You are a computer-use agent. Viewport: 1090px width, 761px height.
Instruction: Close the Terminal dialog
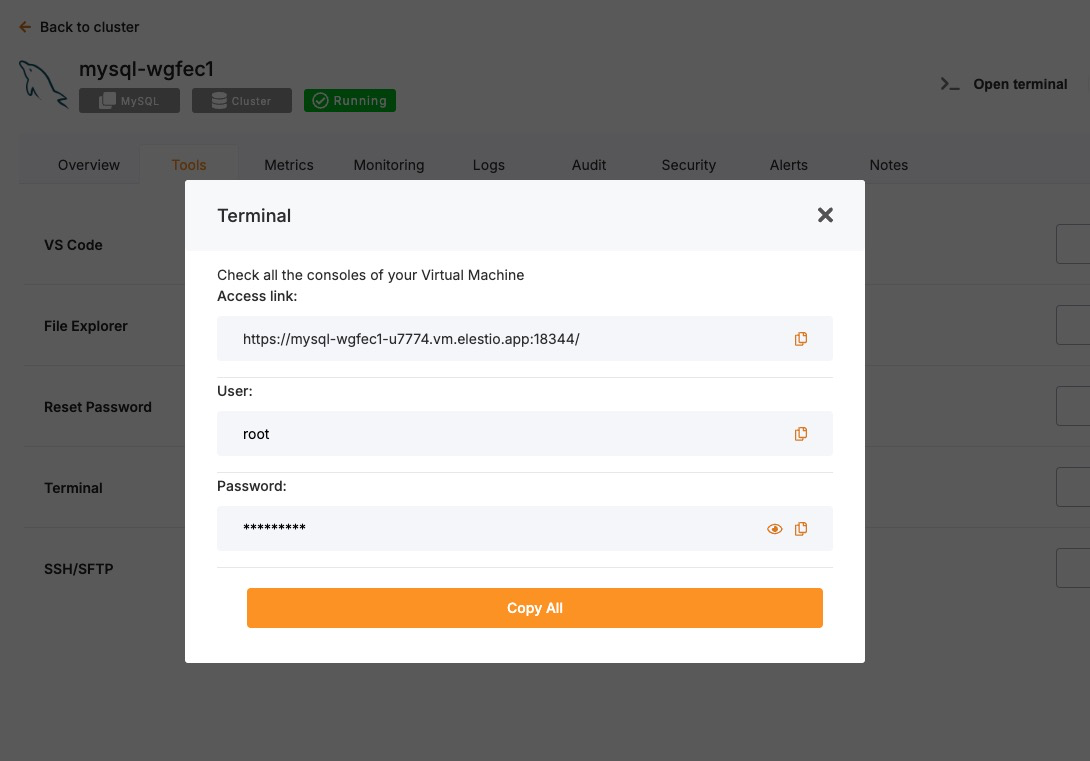click(825, 215)
